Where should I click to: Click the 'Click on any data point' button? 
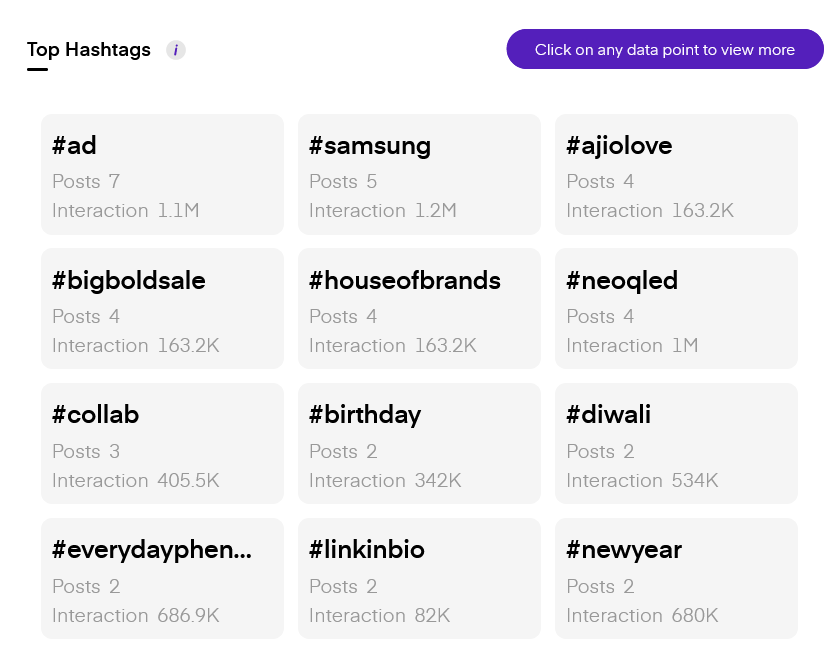[x=665, y=49]
